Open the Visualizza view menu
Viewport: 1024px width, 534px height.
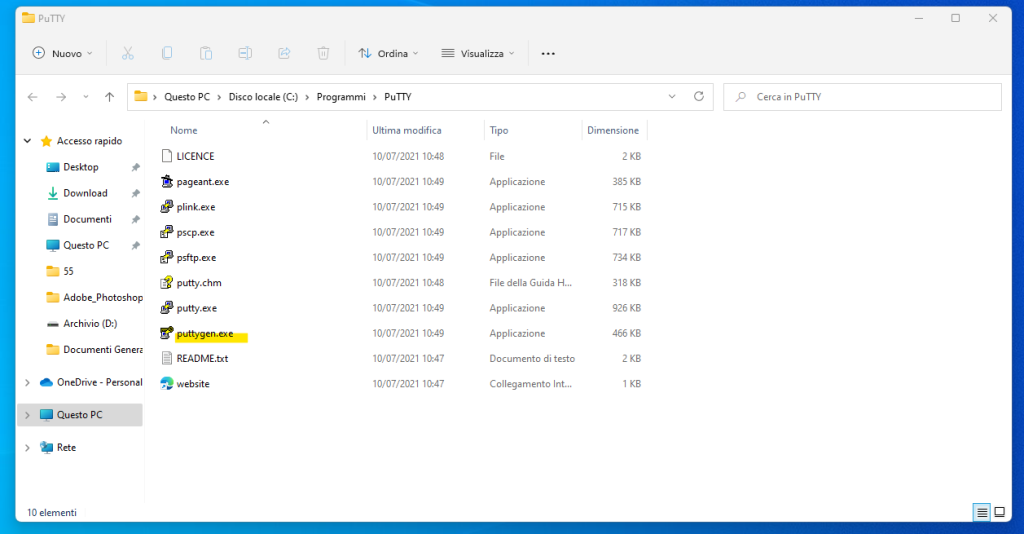pyautogui.click(x=478, y=53)
